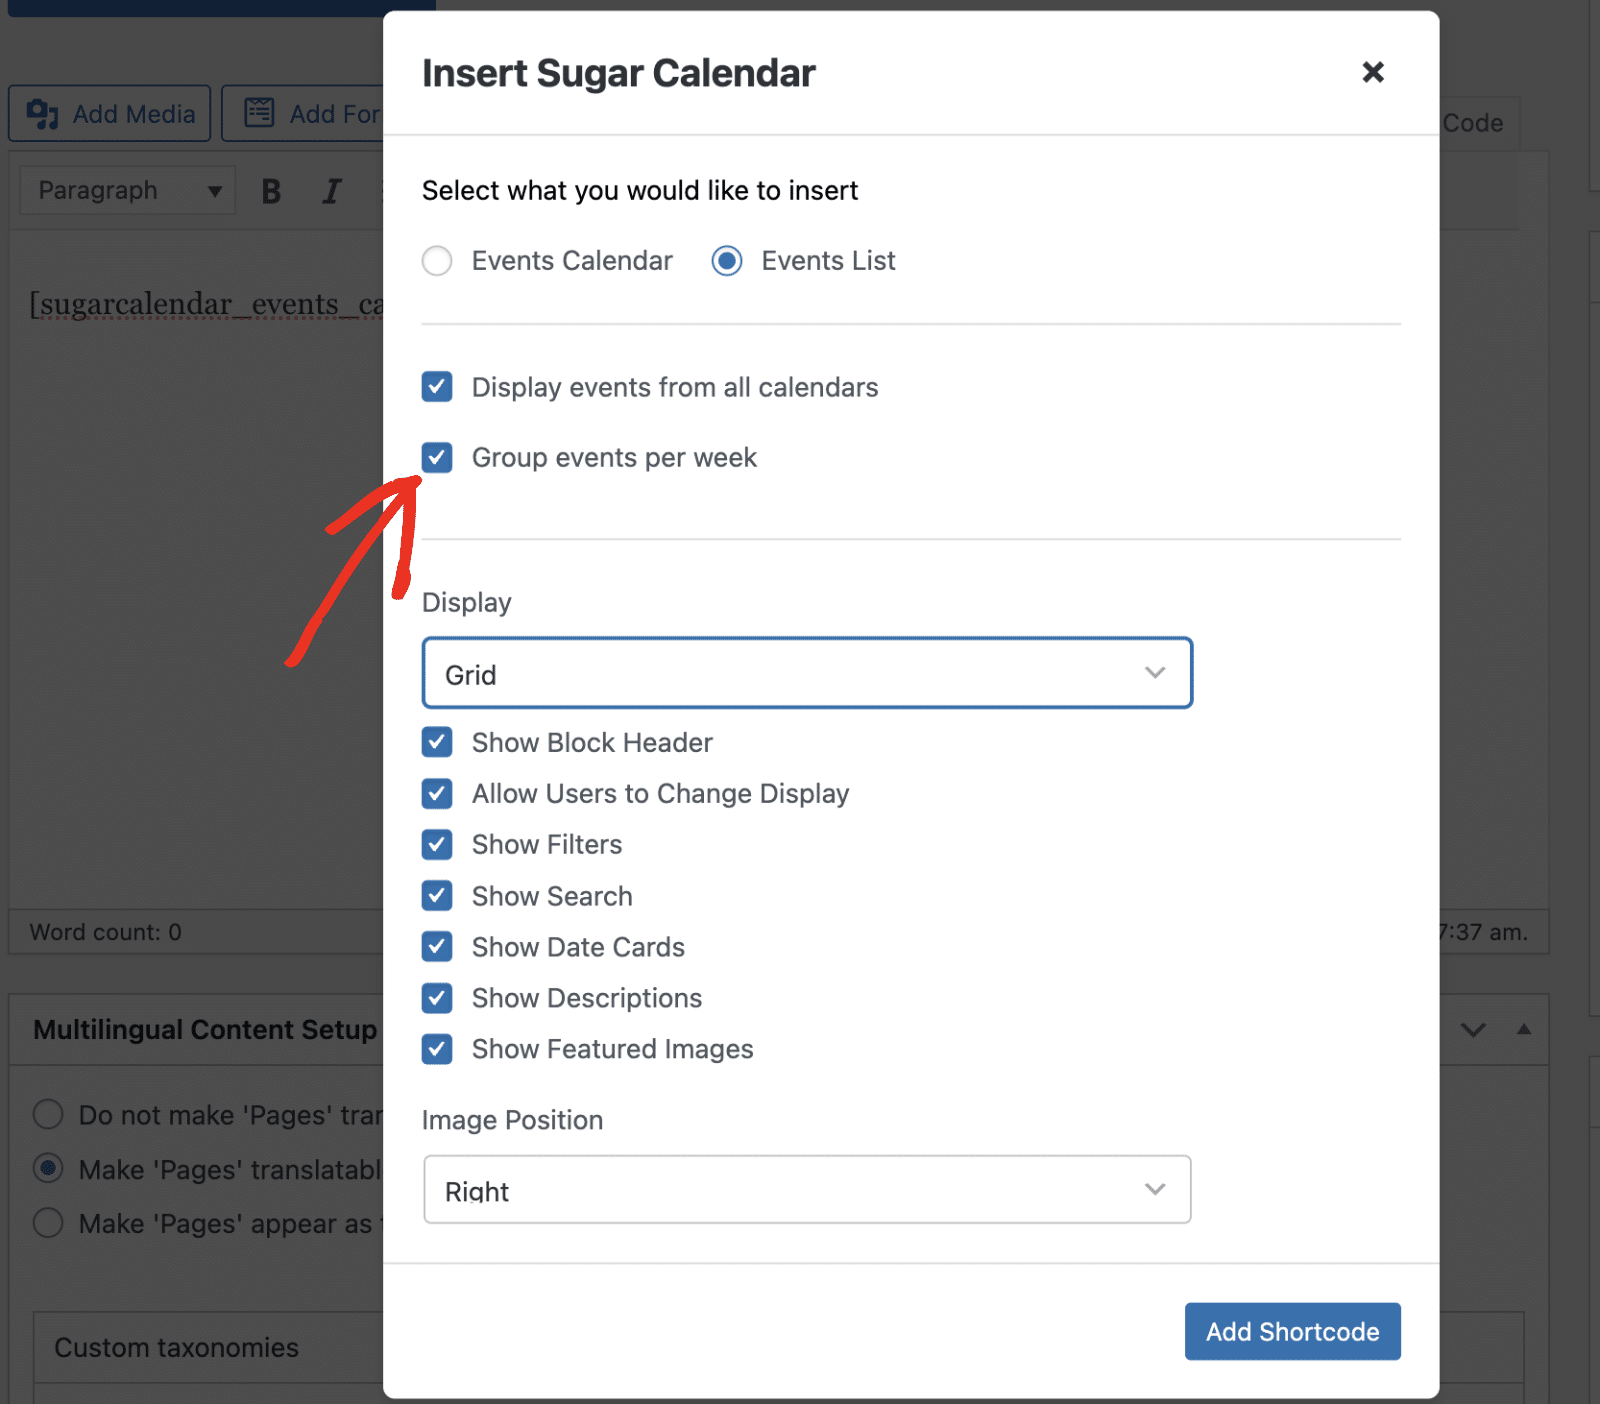
Task: Click the Italic formatting icon
Action: pos(331,191)
